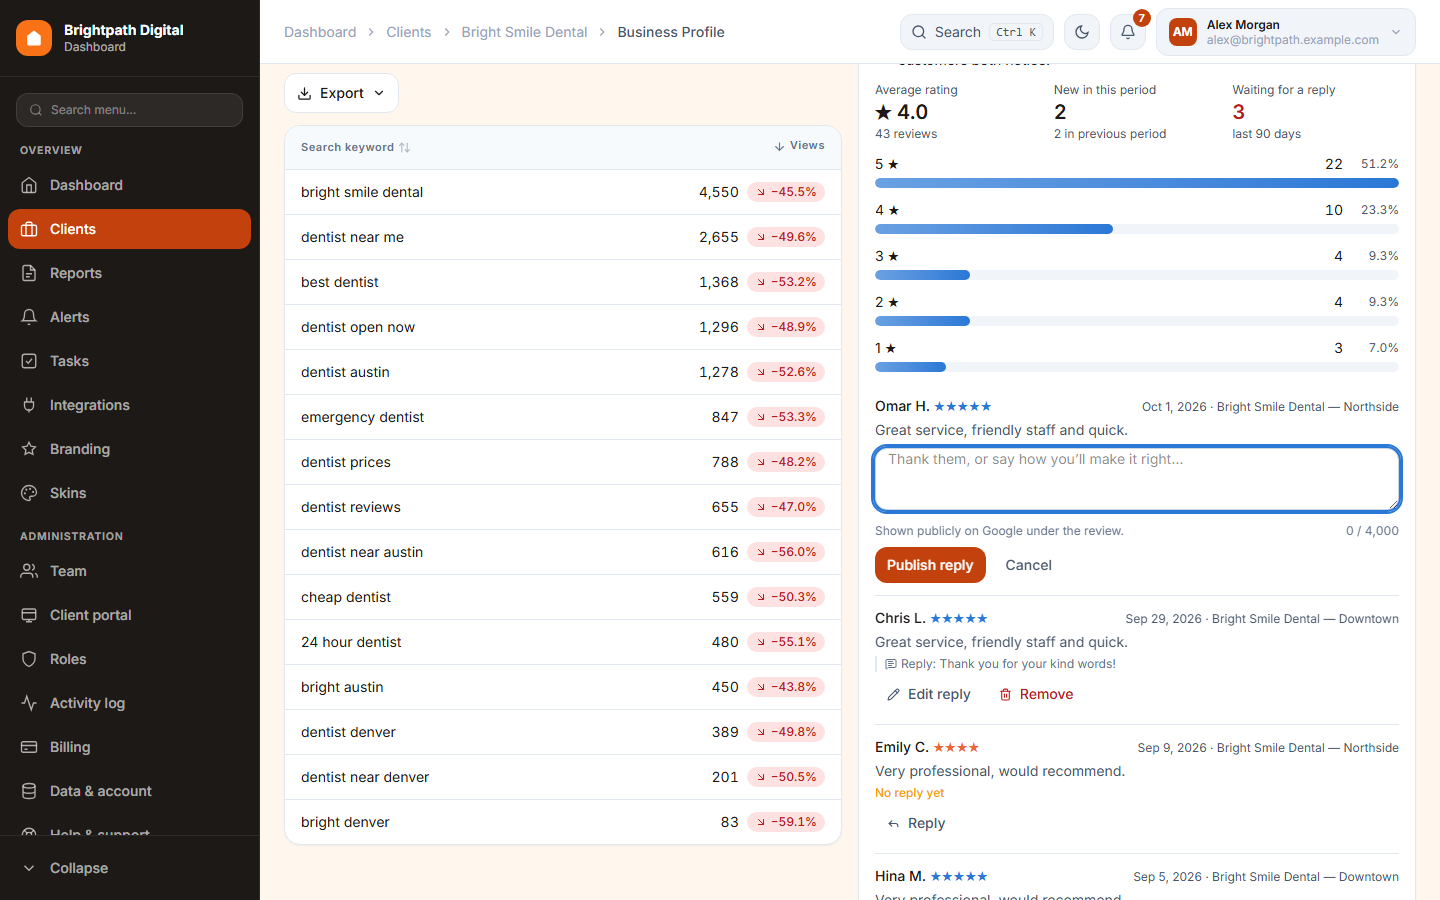Open the global Search Ctrl K box
This screenshot has width=1440, height=900.
point(977,32)
